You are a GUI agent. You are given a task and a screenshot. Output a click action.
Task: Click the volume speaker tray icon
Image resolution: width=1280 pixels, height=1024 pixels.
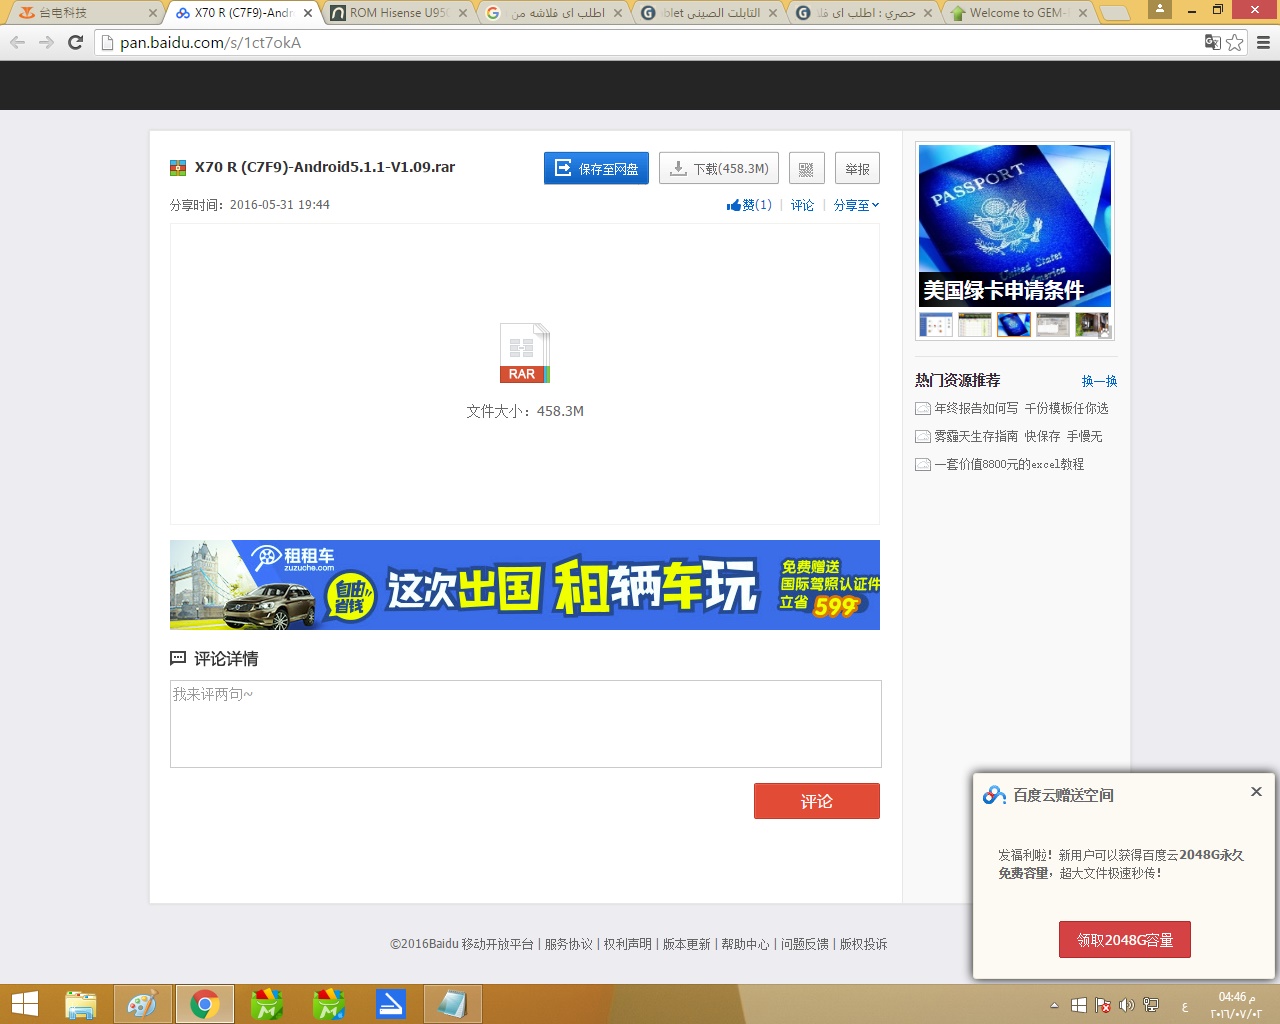[x=1127, y=1005]
